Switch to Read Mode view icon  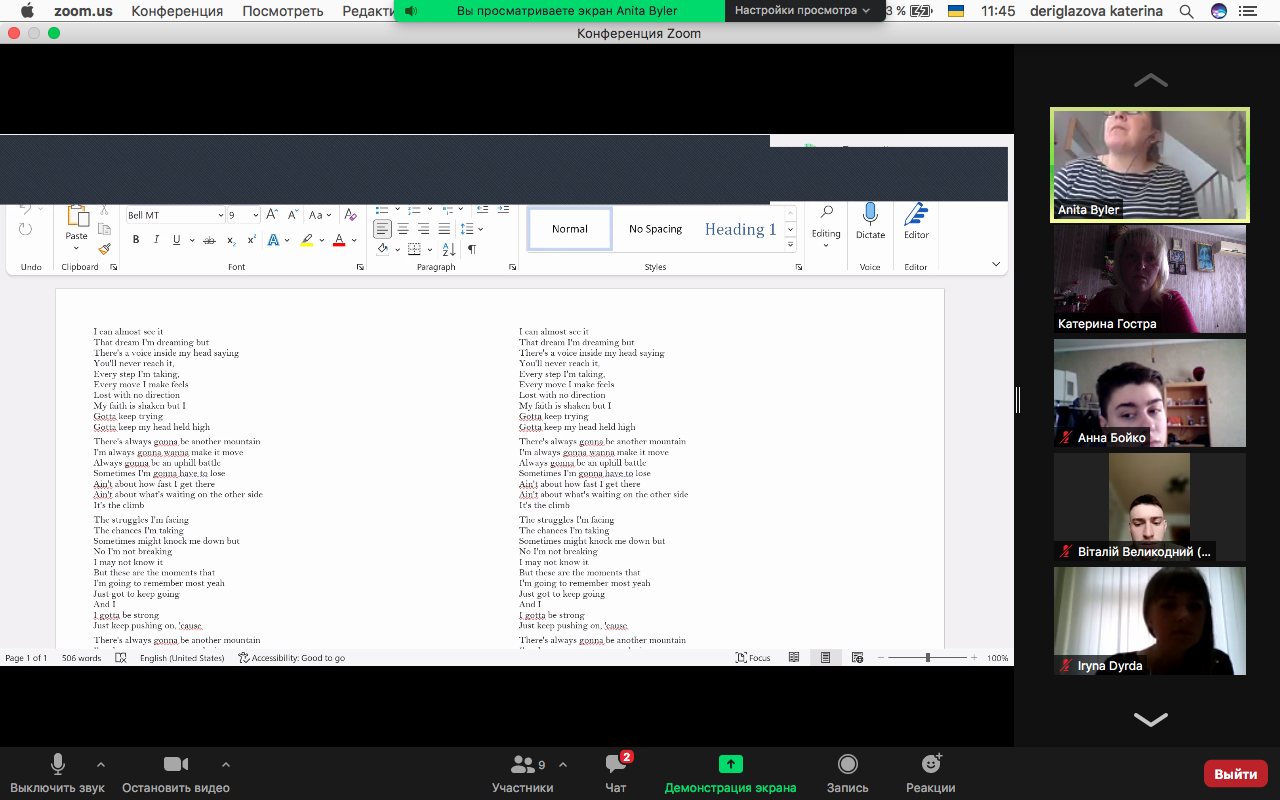click(x=794, y=658)
